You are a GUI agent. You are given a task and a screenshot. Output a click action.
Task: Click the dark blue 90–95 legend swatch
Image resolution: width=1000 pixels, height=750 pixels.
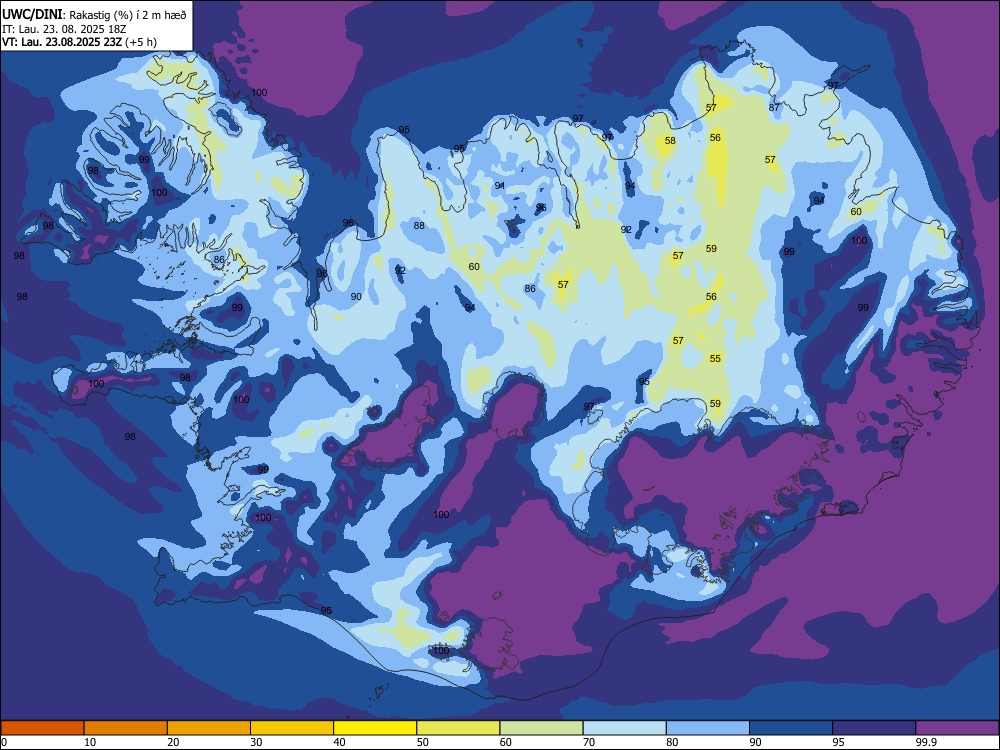[791, 727]
